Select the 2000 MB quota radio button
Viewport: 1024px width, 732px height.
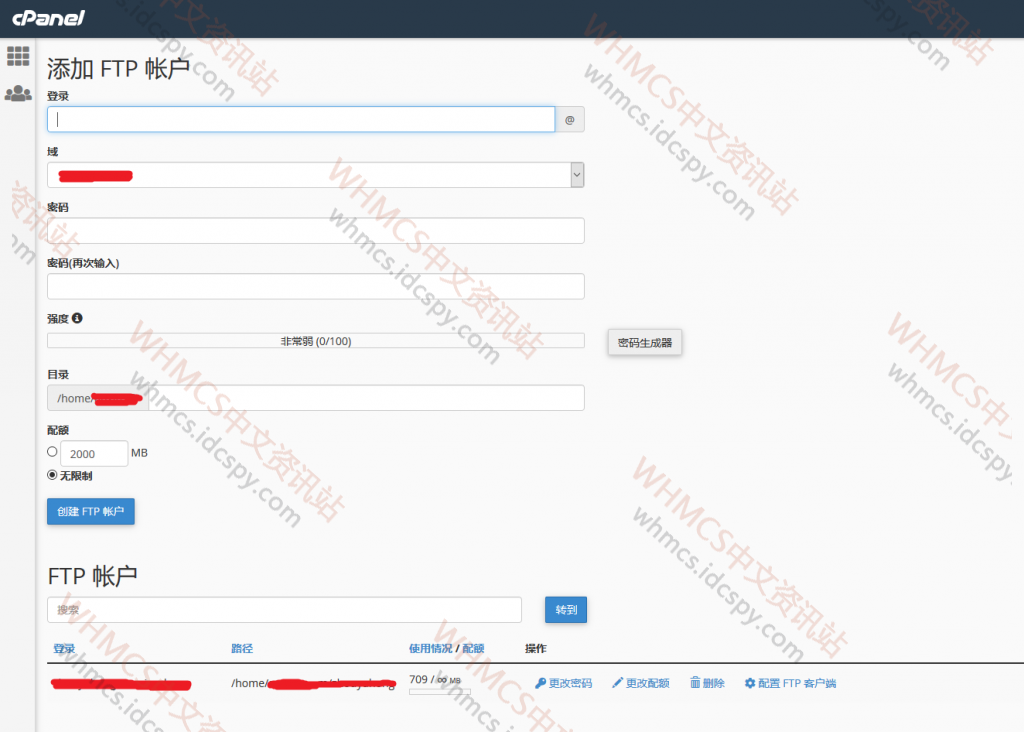(52, 451)
